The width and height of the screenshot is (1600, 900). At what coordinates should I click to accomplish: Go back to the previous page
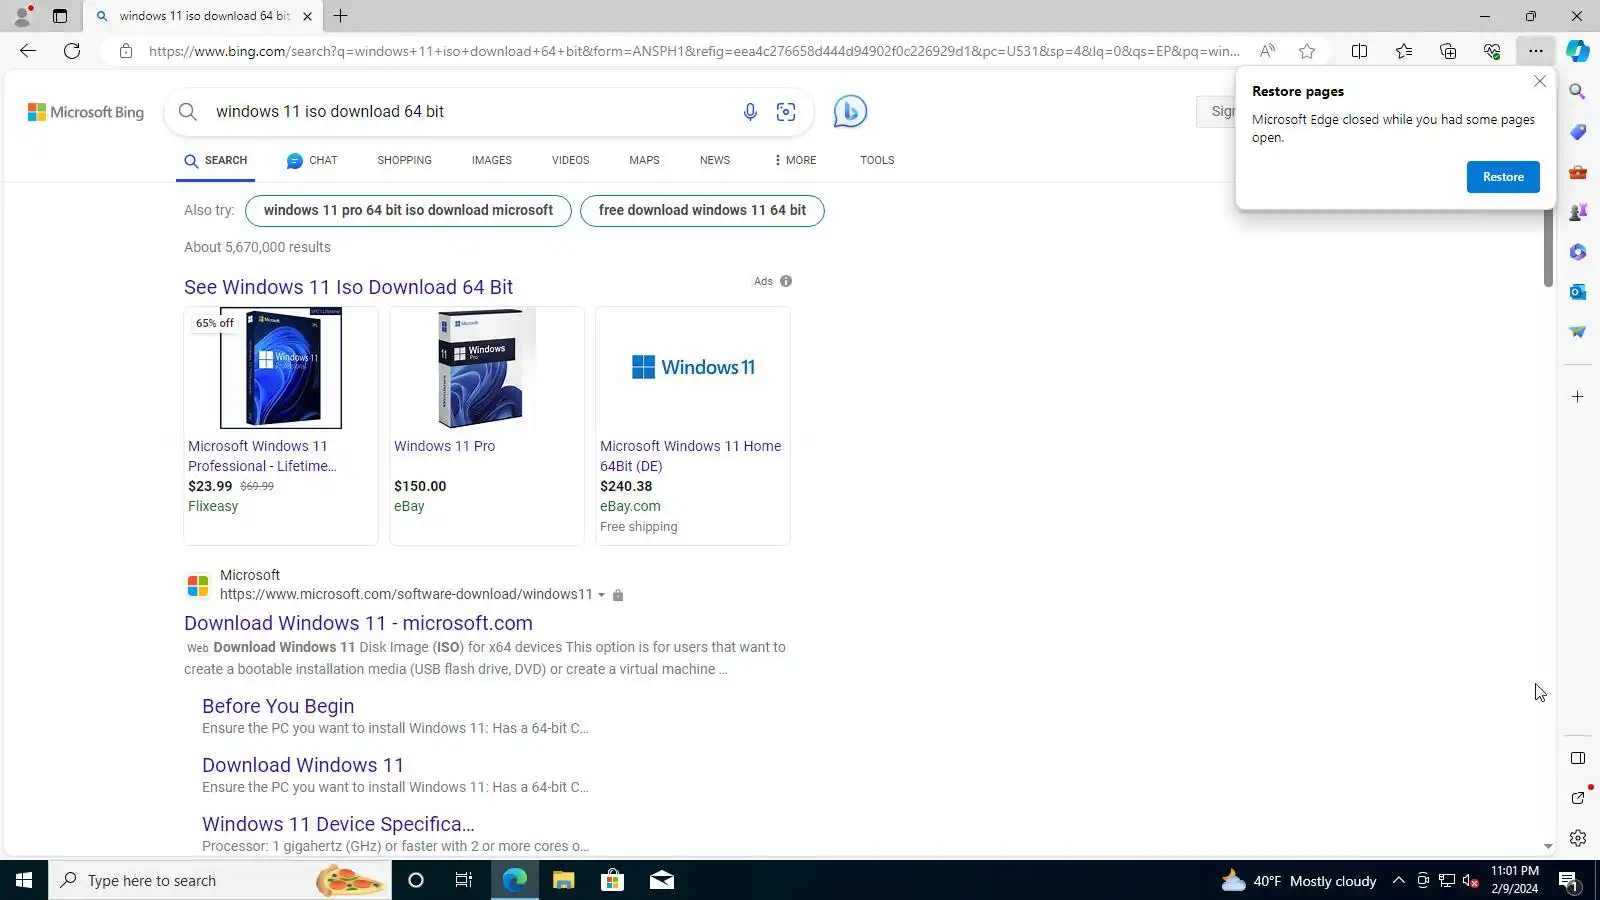click(28, 51)
